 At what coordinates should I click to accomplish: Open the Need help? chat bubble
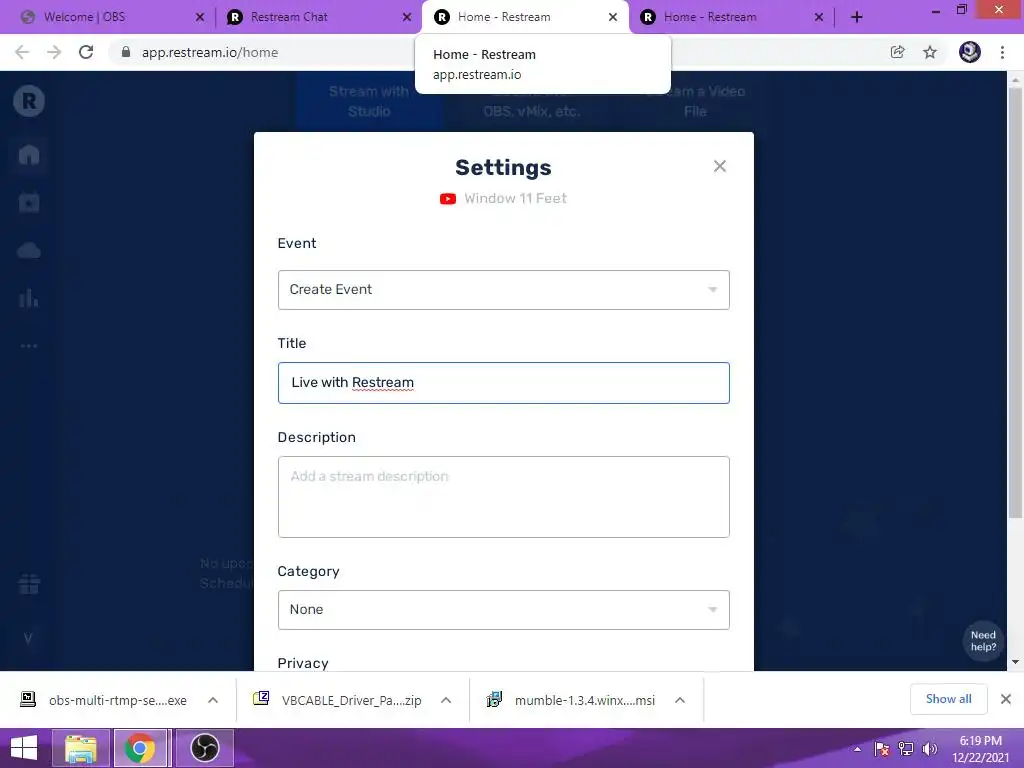tap(983, 641)
